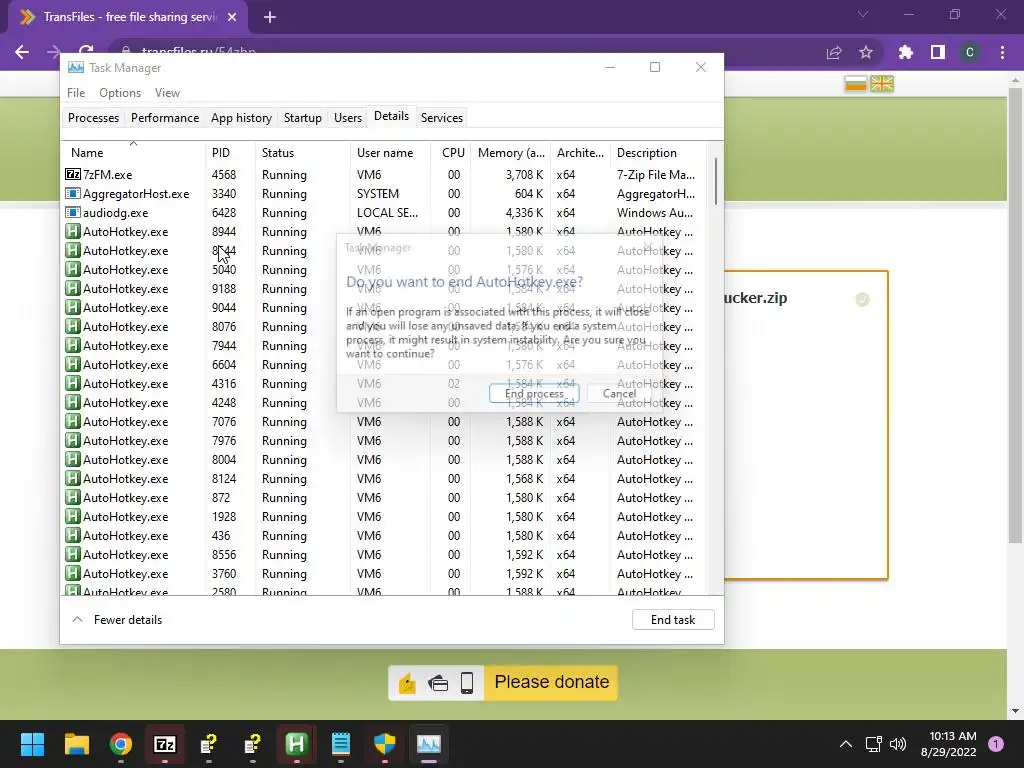Image resolution: width=1024 pixels, height=768 pixels.
Task: Click the Please donate button
Action: click(x=551, y=682)
